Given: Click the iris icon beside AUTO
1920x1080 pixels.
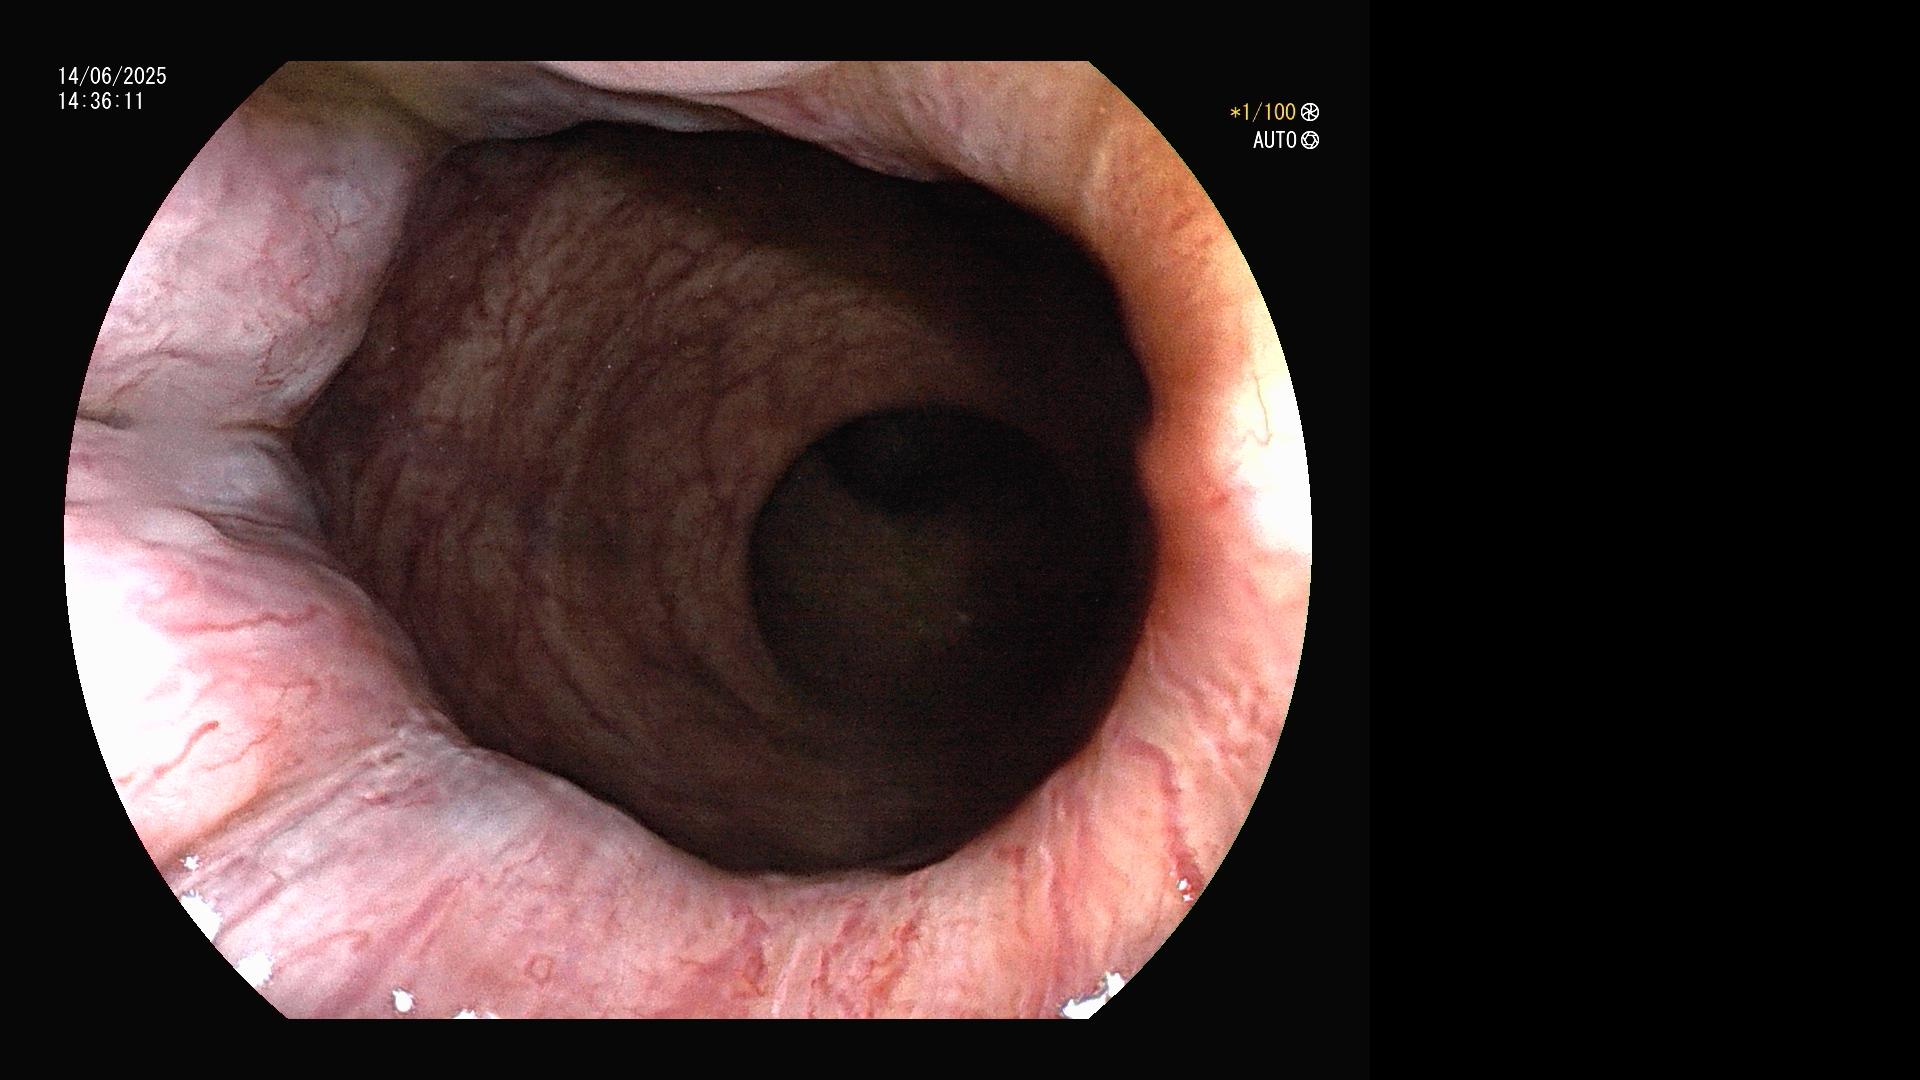Looking at the screenshot, I should coord(1310,140).
